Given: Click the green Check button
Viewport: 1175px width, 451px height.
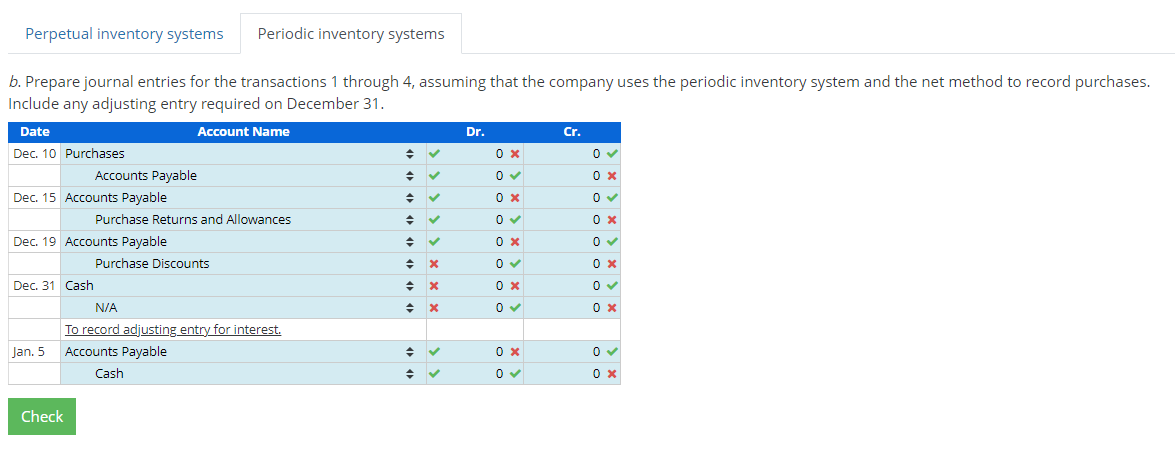Looking at the screenshot, I should pyautogui.click(x=42, y=417).
